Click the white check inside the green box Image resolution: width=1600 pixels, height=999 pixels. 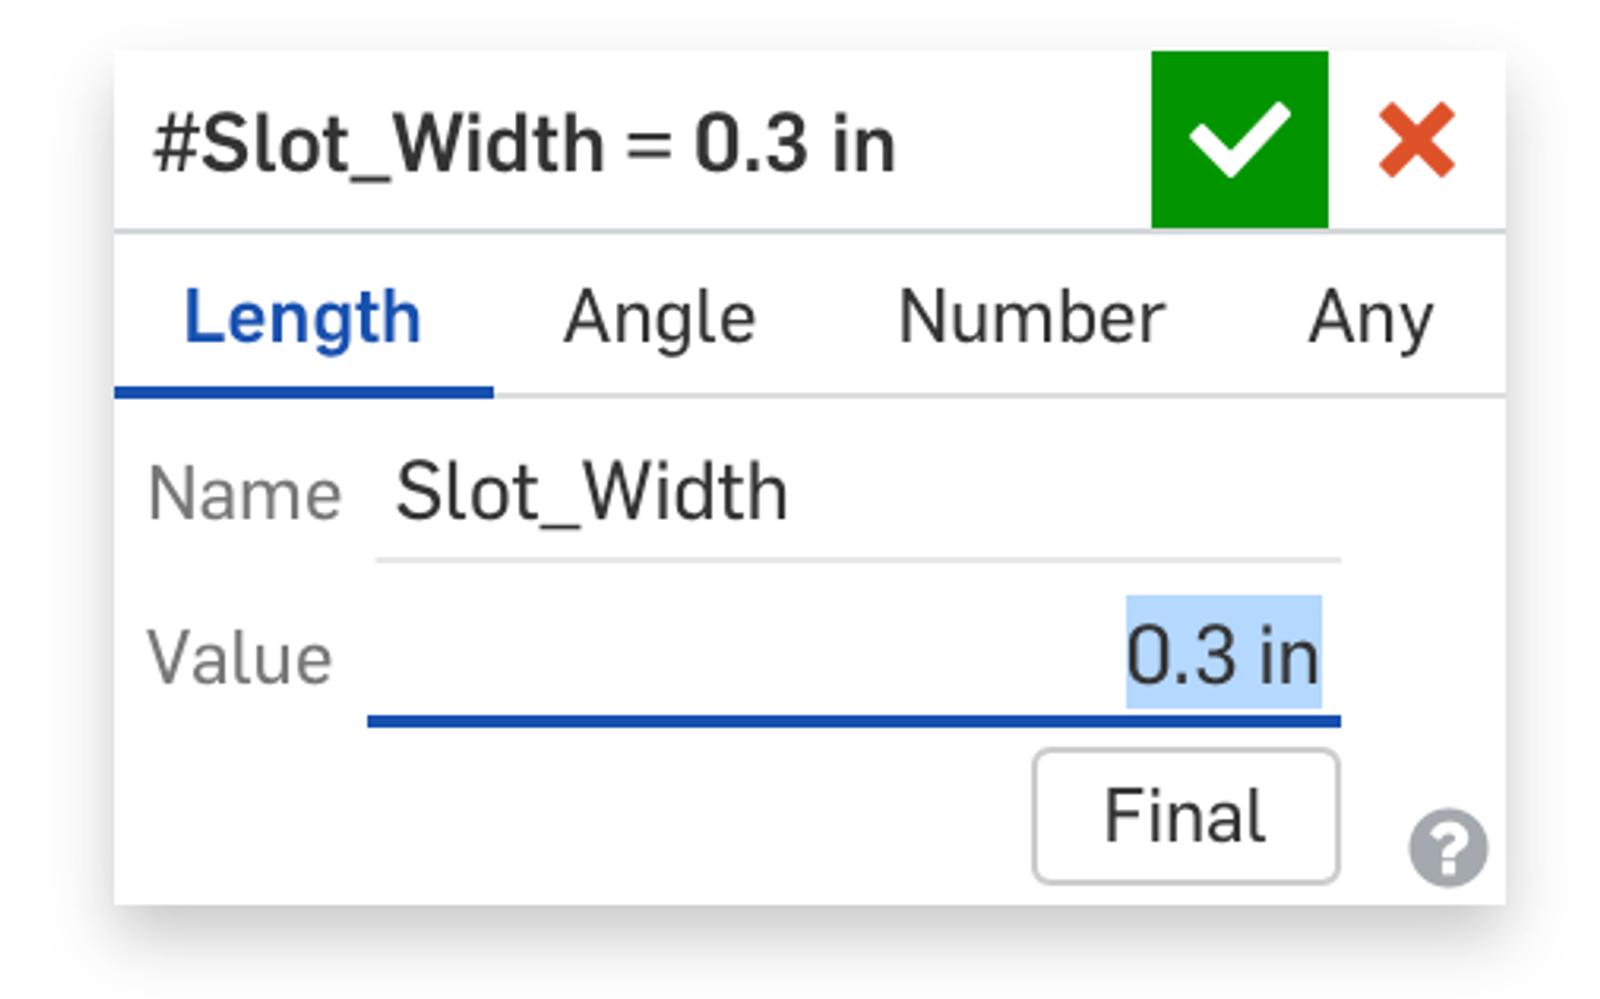pos(1238,138)
